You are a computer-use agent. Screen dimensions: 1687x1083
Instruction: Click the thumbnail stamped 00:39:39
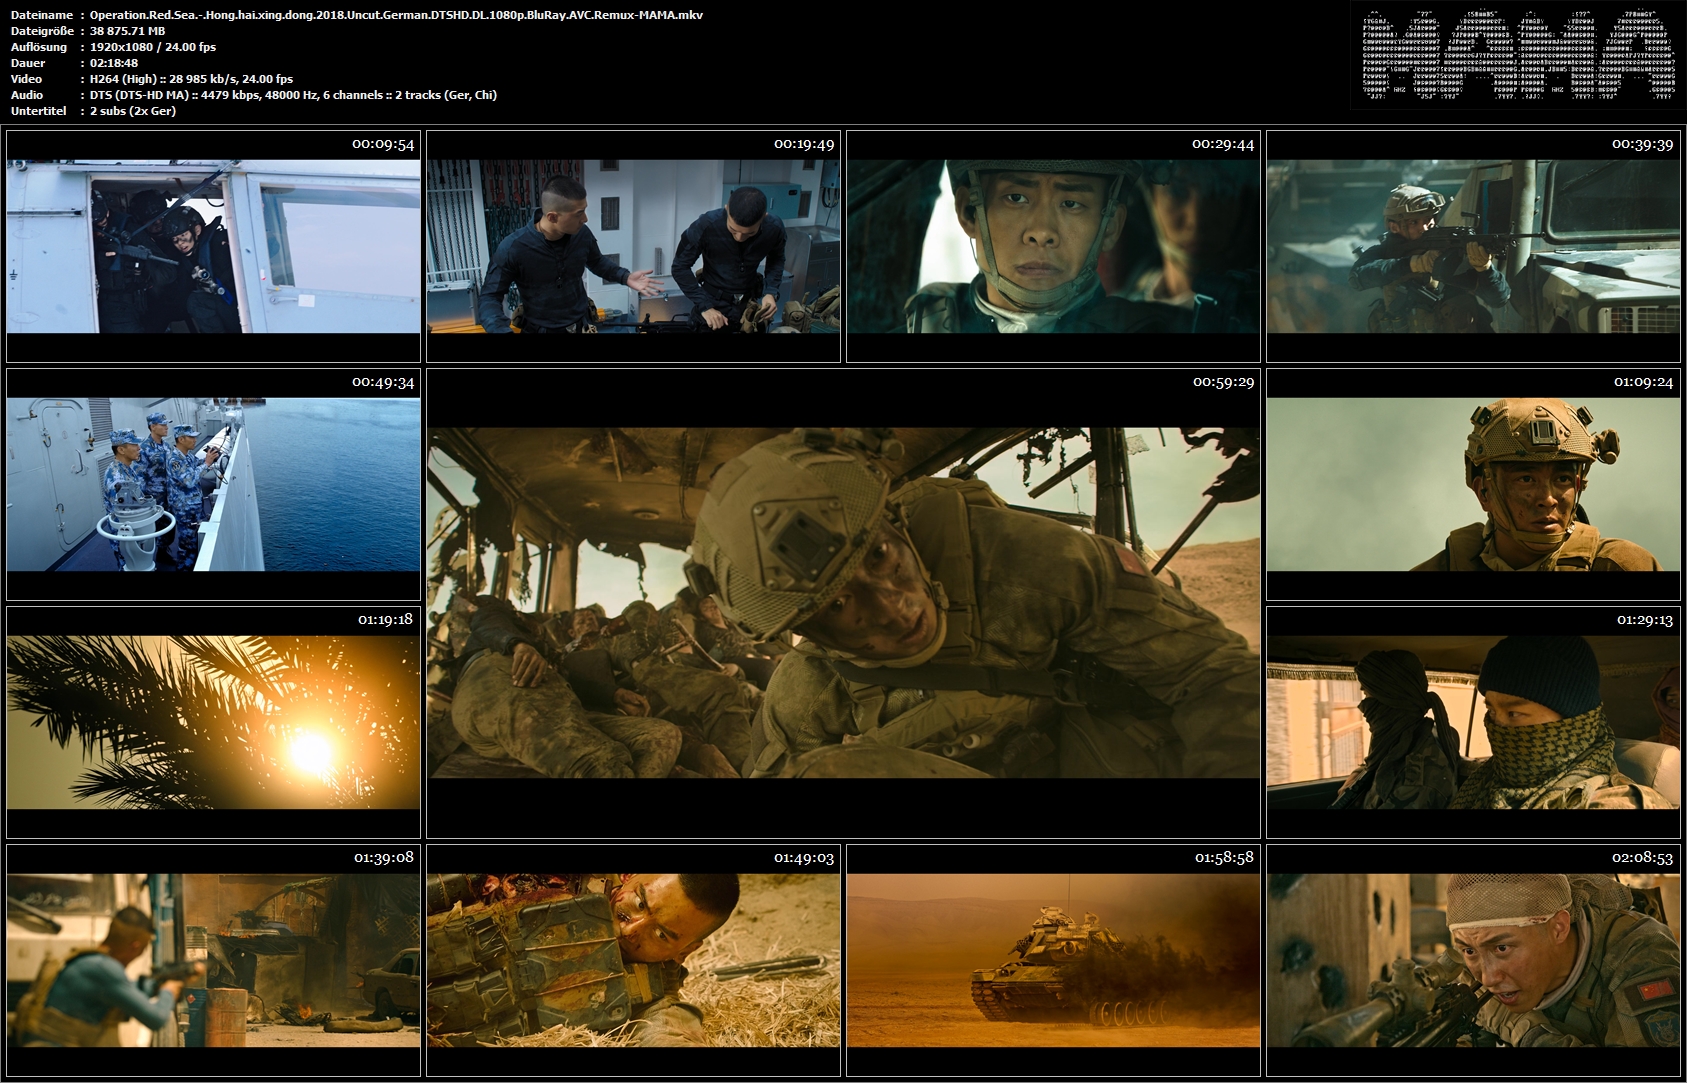pos(1473,246)
